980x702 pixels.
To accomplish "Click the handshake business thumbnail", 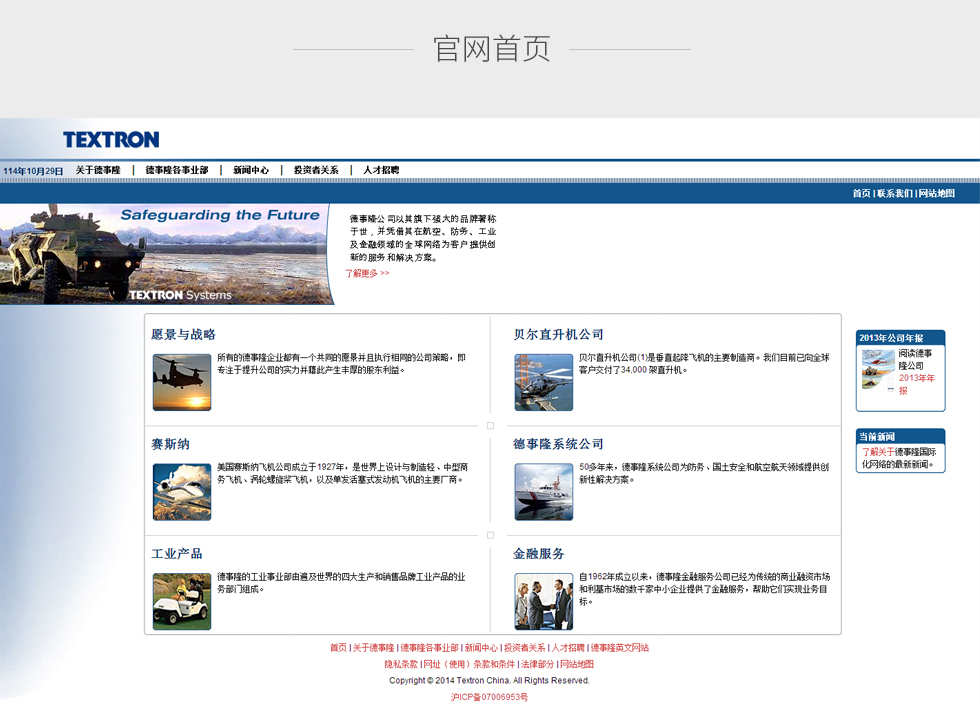I will [x=544, y=601].
